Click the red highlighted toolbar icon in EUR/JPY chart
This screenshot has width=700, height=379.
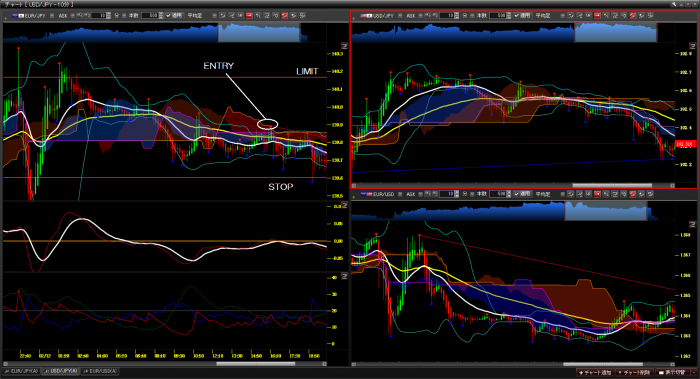click(x=249, y=16)
